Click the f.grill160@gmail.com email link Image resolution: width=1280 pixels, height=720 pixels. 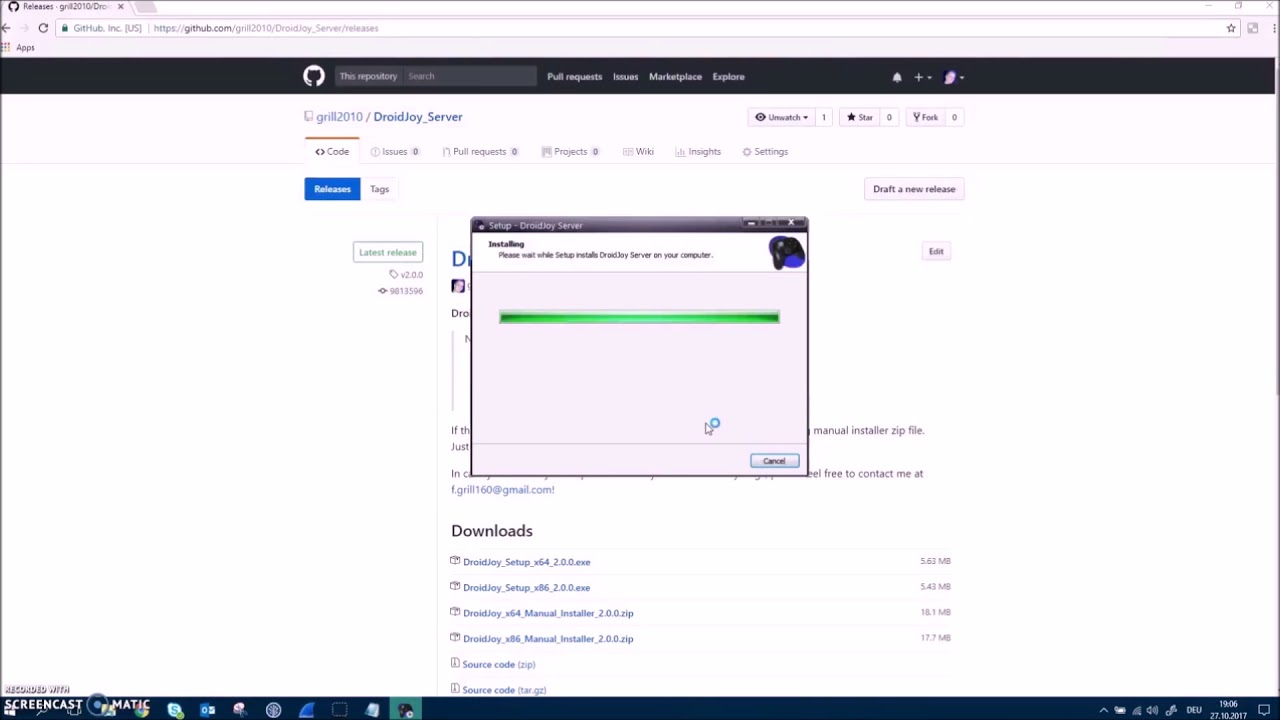(x=502, y=490)
